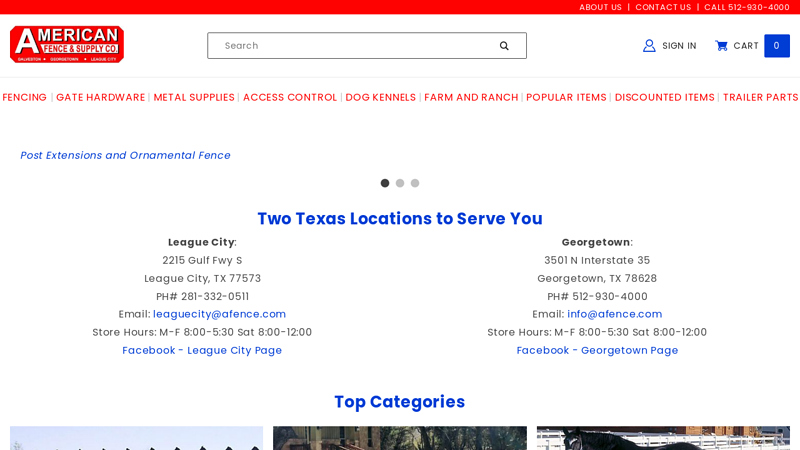Click Post Extensions and Ornamental Fence link
800x450 pixels.
click(x=125, y=155)
